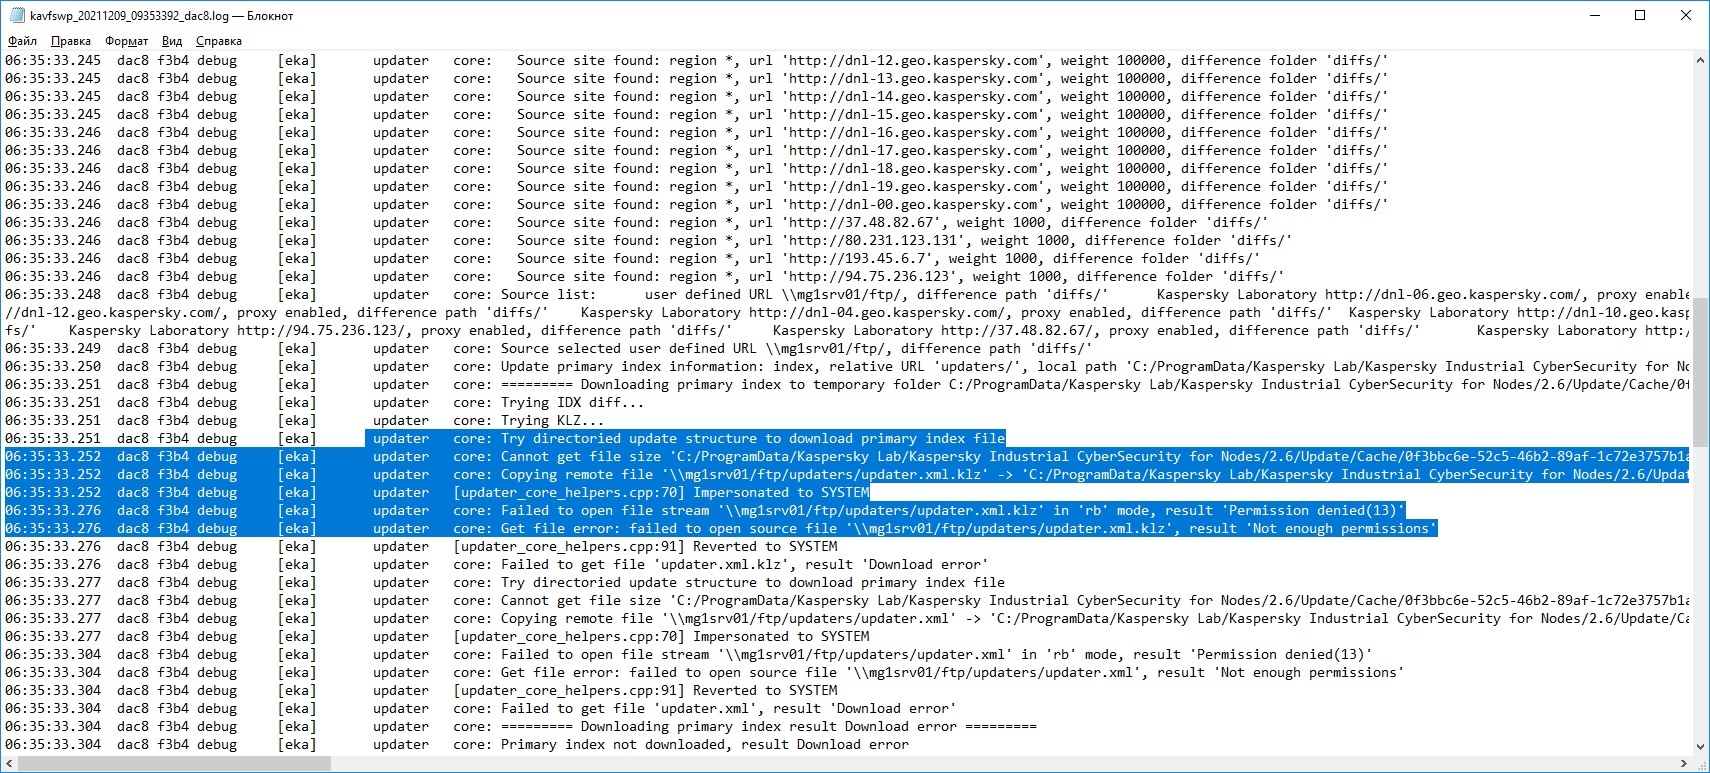Click 'Downloading primary index to temporary folder' text
Image resolution: width=1710 pixels, height=773 pixels.
coord(761,385)
